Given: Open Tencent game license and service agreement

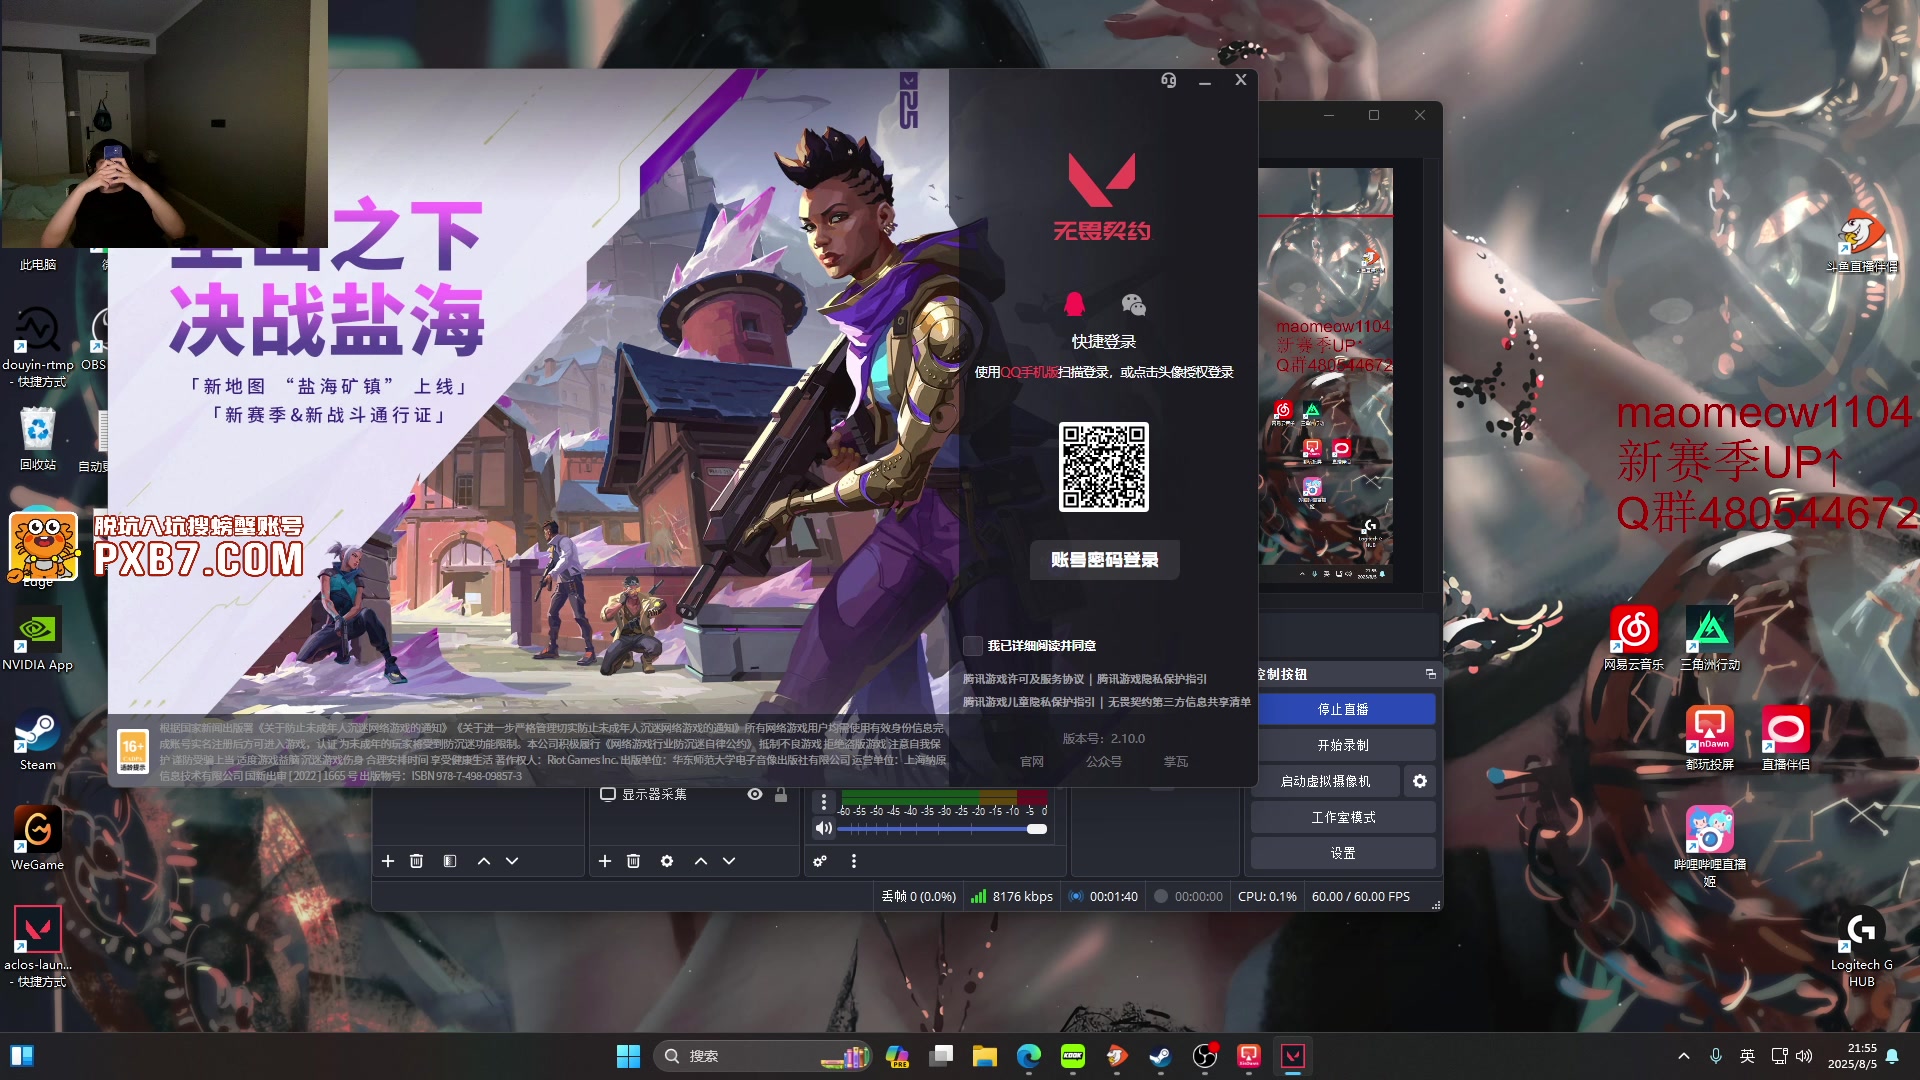Looking at the screenshot, I should [x=1023, y=679].
